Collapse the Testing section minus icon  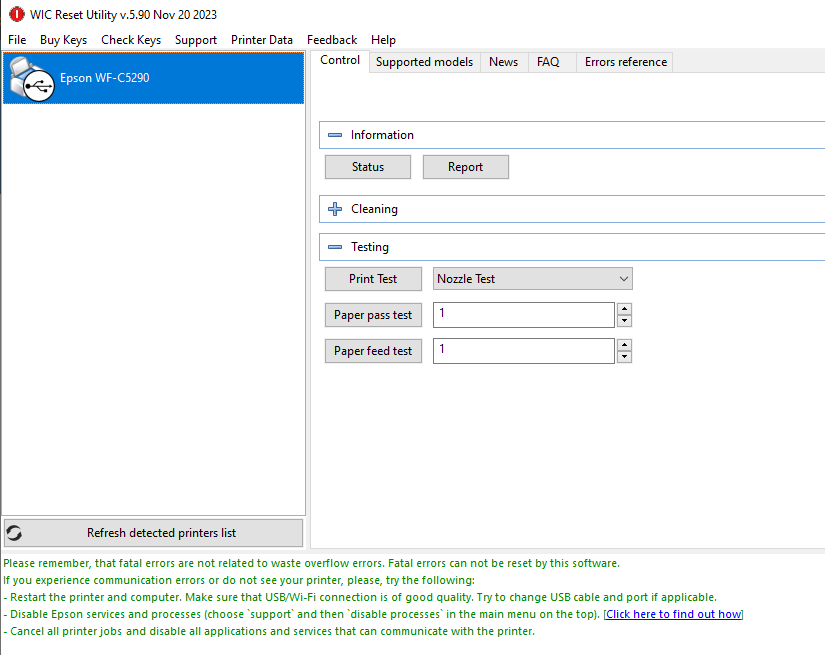tap(335, 247)
